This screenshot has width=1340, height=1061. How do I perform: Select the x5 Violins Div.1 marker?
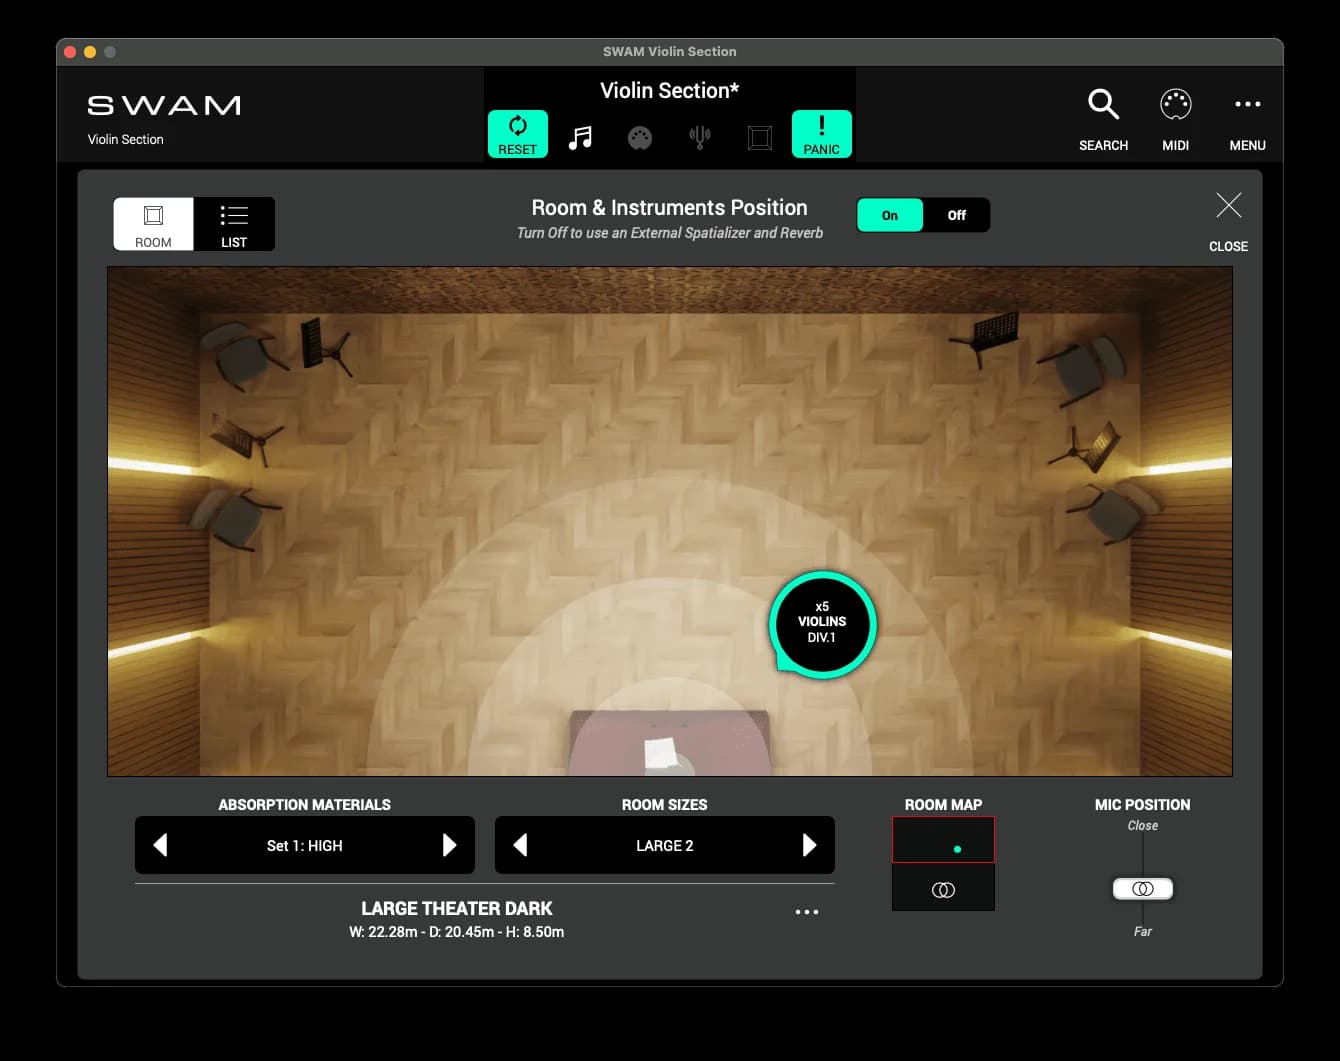click(x=822, y=623)
